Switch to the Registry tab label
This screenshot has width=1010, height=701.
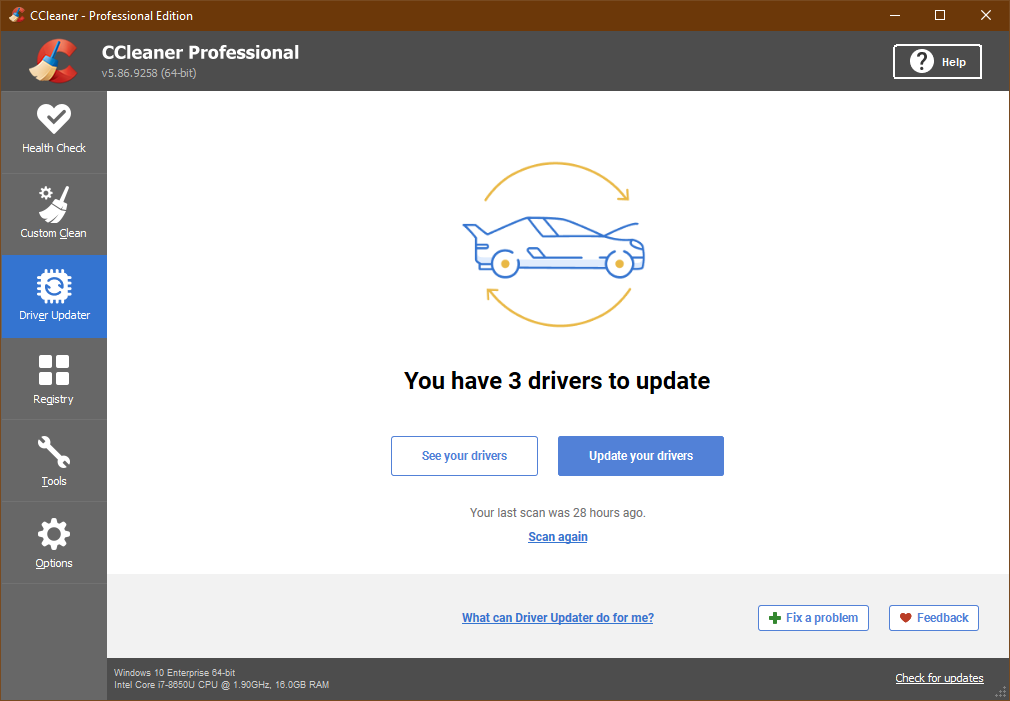coord(53,399)
